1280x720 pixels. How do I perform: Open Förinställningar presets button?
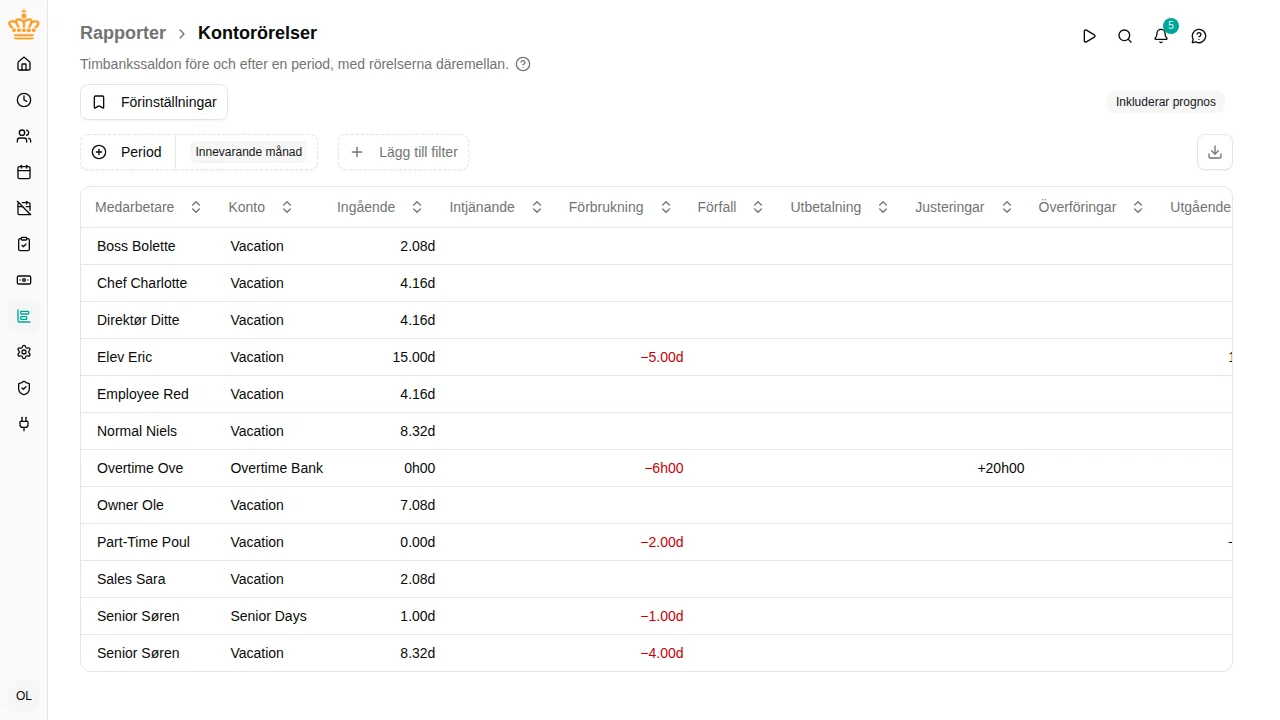click(x=154, y=102)
